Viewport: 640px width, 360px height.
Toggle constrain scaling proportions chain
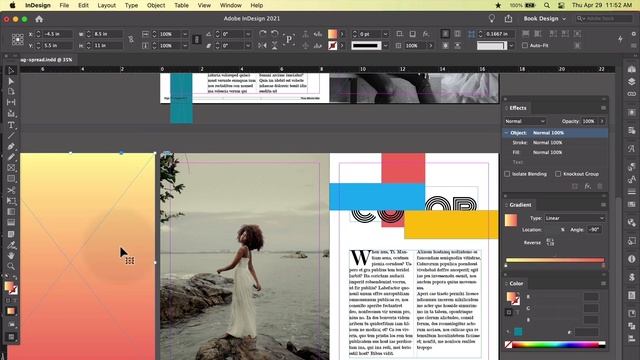(197, 40)
